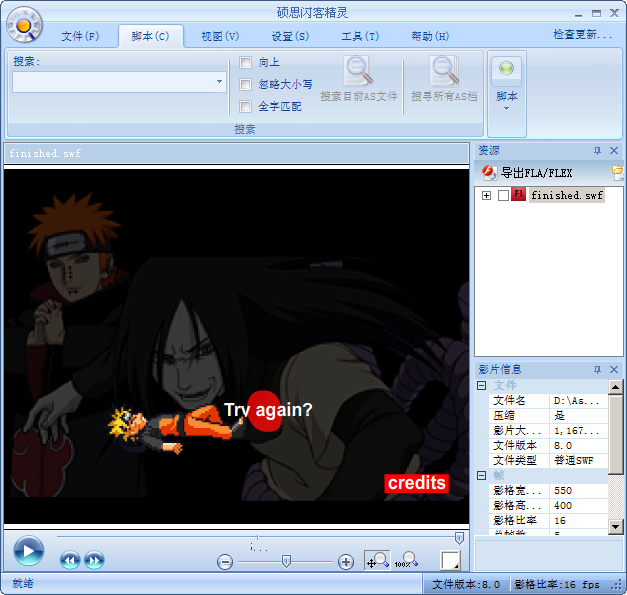
Task: Click 影片信息 scrollbar up arrow
Action: point(615,387)
